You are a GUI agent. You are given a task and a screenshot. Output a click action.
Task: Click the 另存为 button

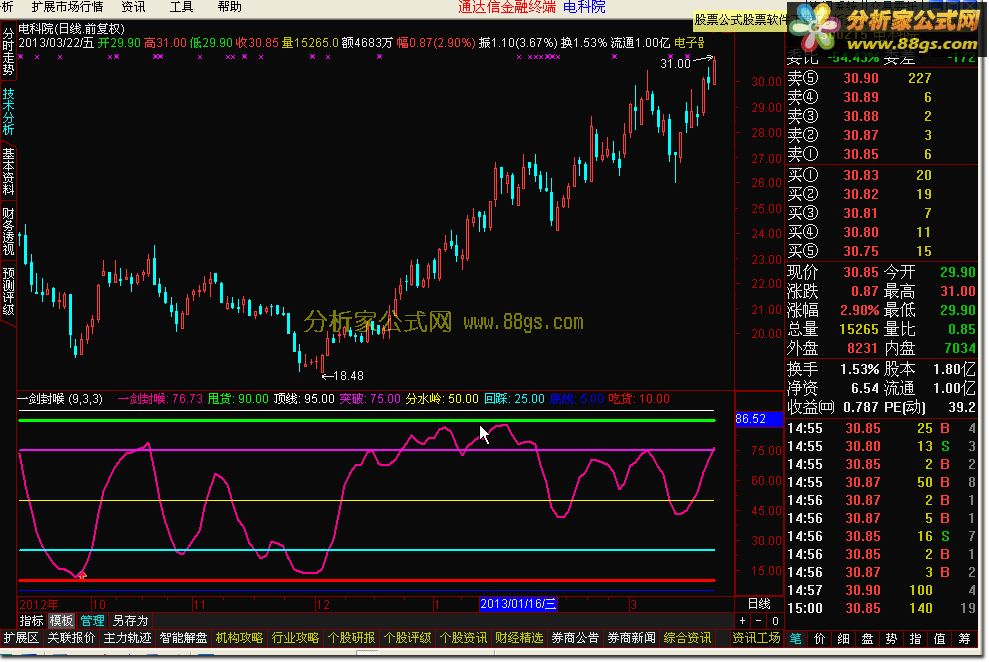point(131,621)
